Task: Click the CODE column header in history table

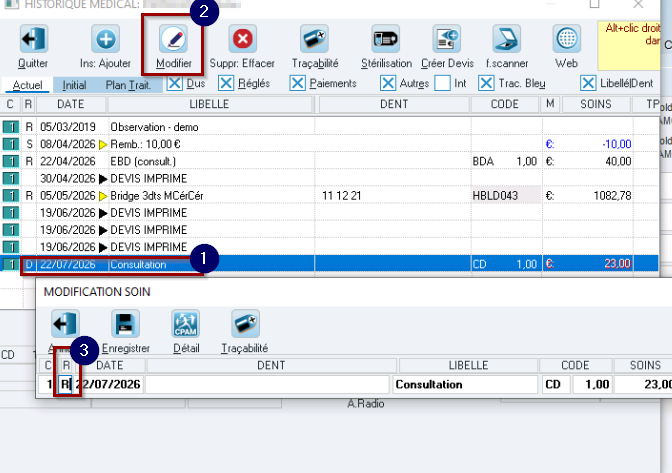Action: pyautogui.click(x=504, y=104)
